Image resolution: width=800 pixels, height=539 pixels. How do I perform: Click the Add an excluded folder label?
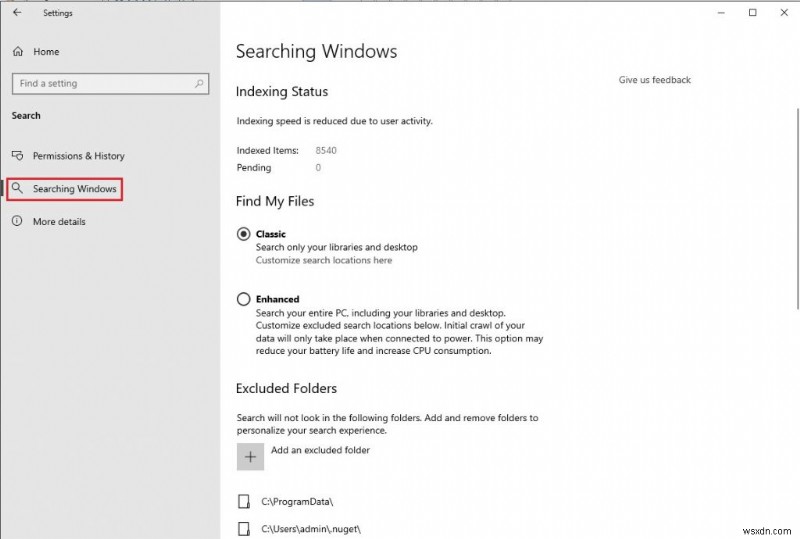320,450
